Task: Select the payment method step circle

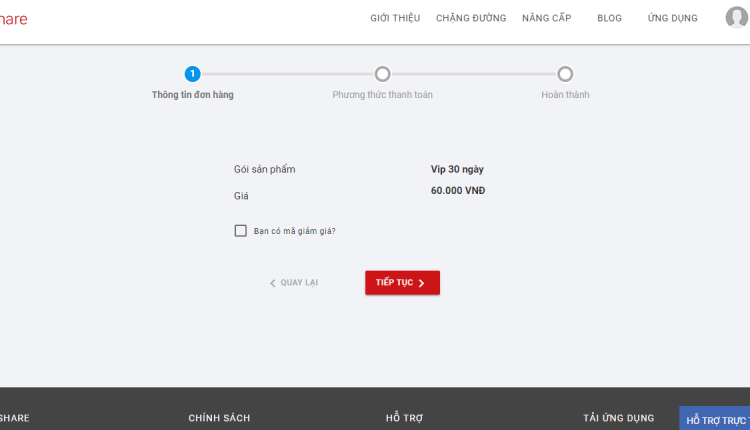Action: click(383, 74)
